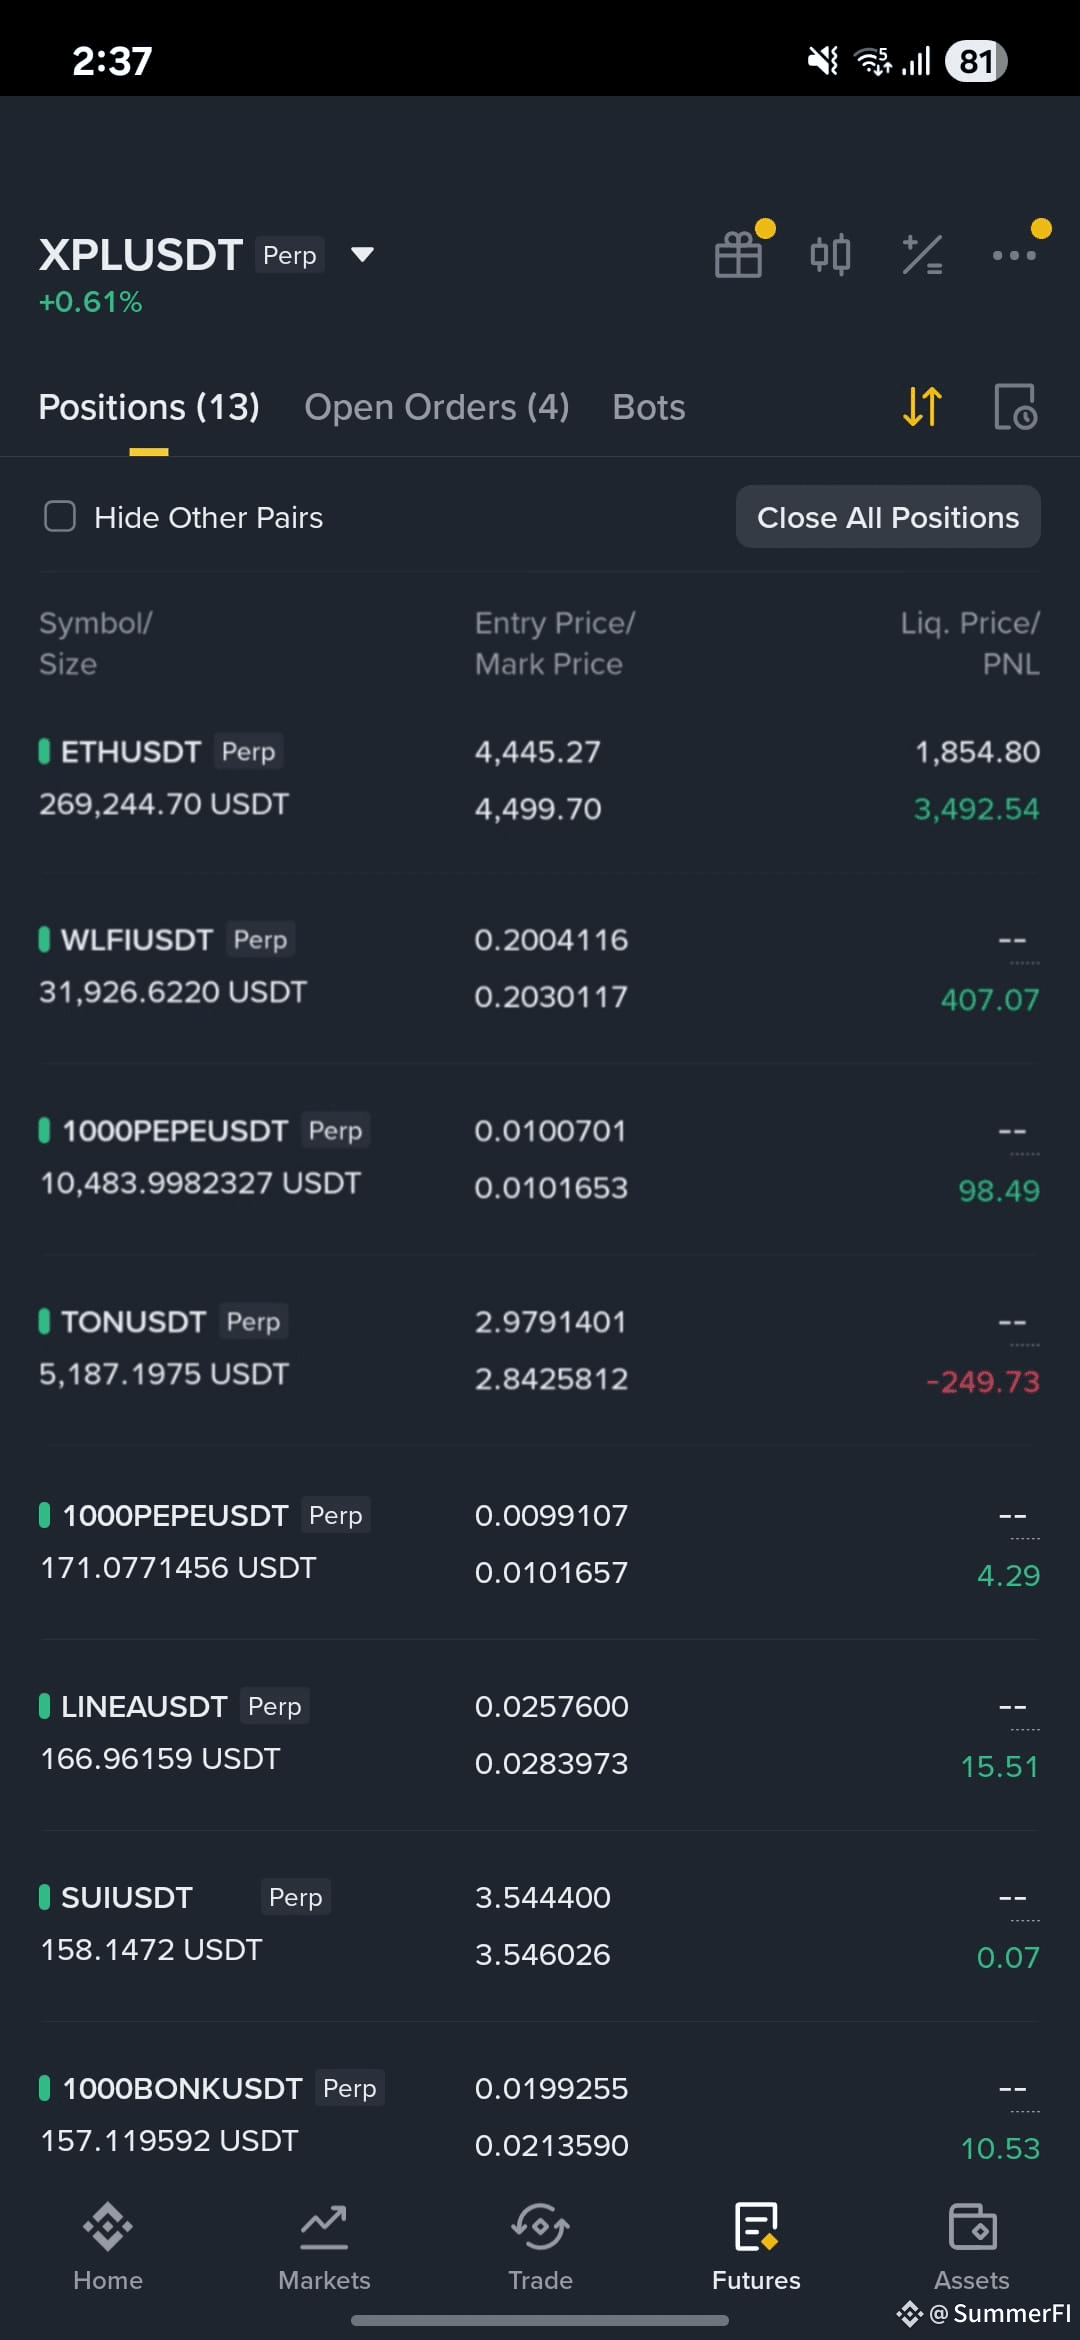Open the order history document icon
Screen dimensions: 1080x2340
pos(1015,407)
